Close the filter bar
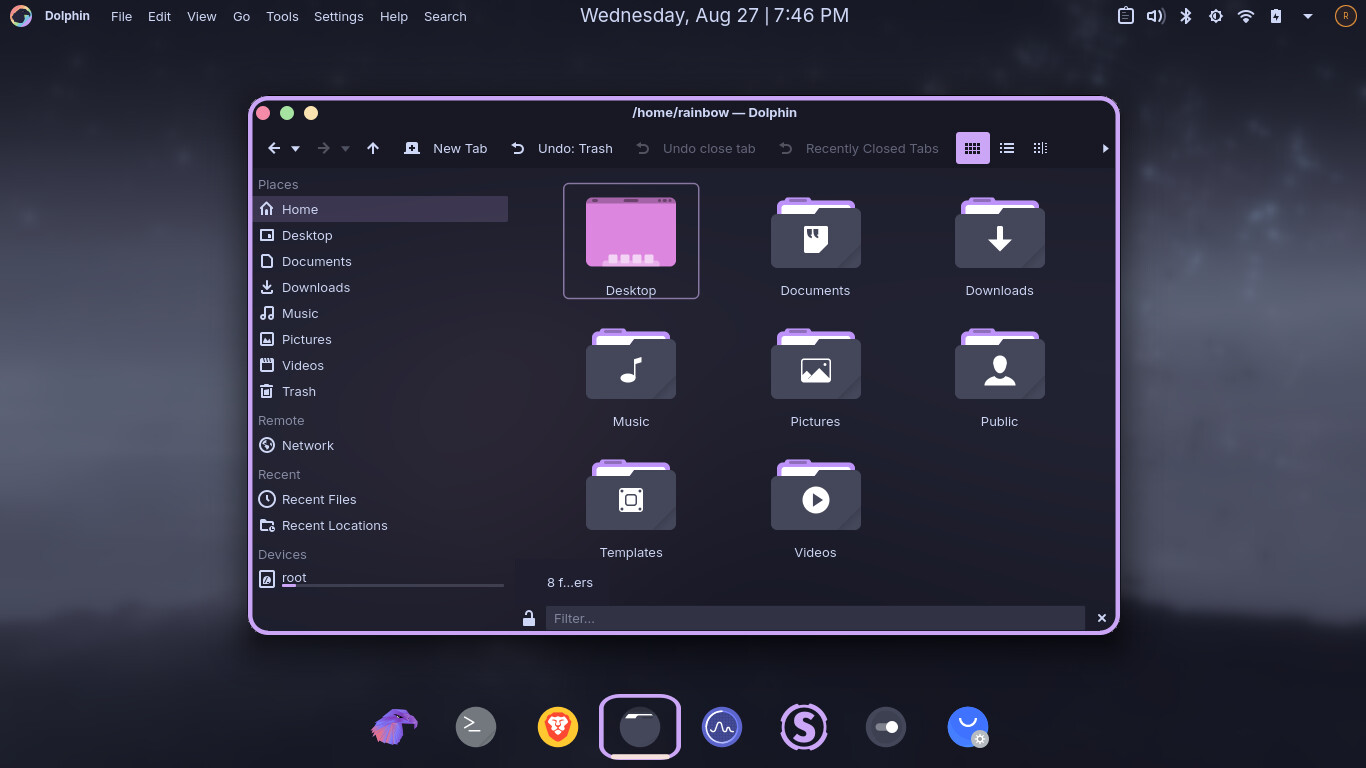Image resolution: width=1366 pixels, height=768 pixels. tap(1102, 618)
